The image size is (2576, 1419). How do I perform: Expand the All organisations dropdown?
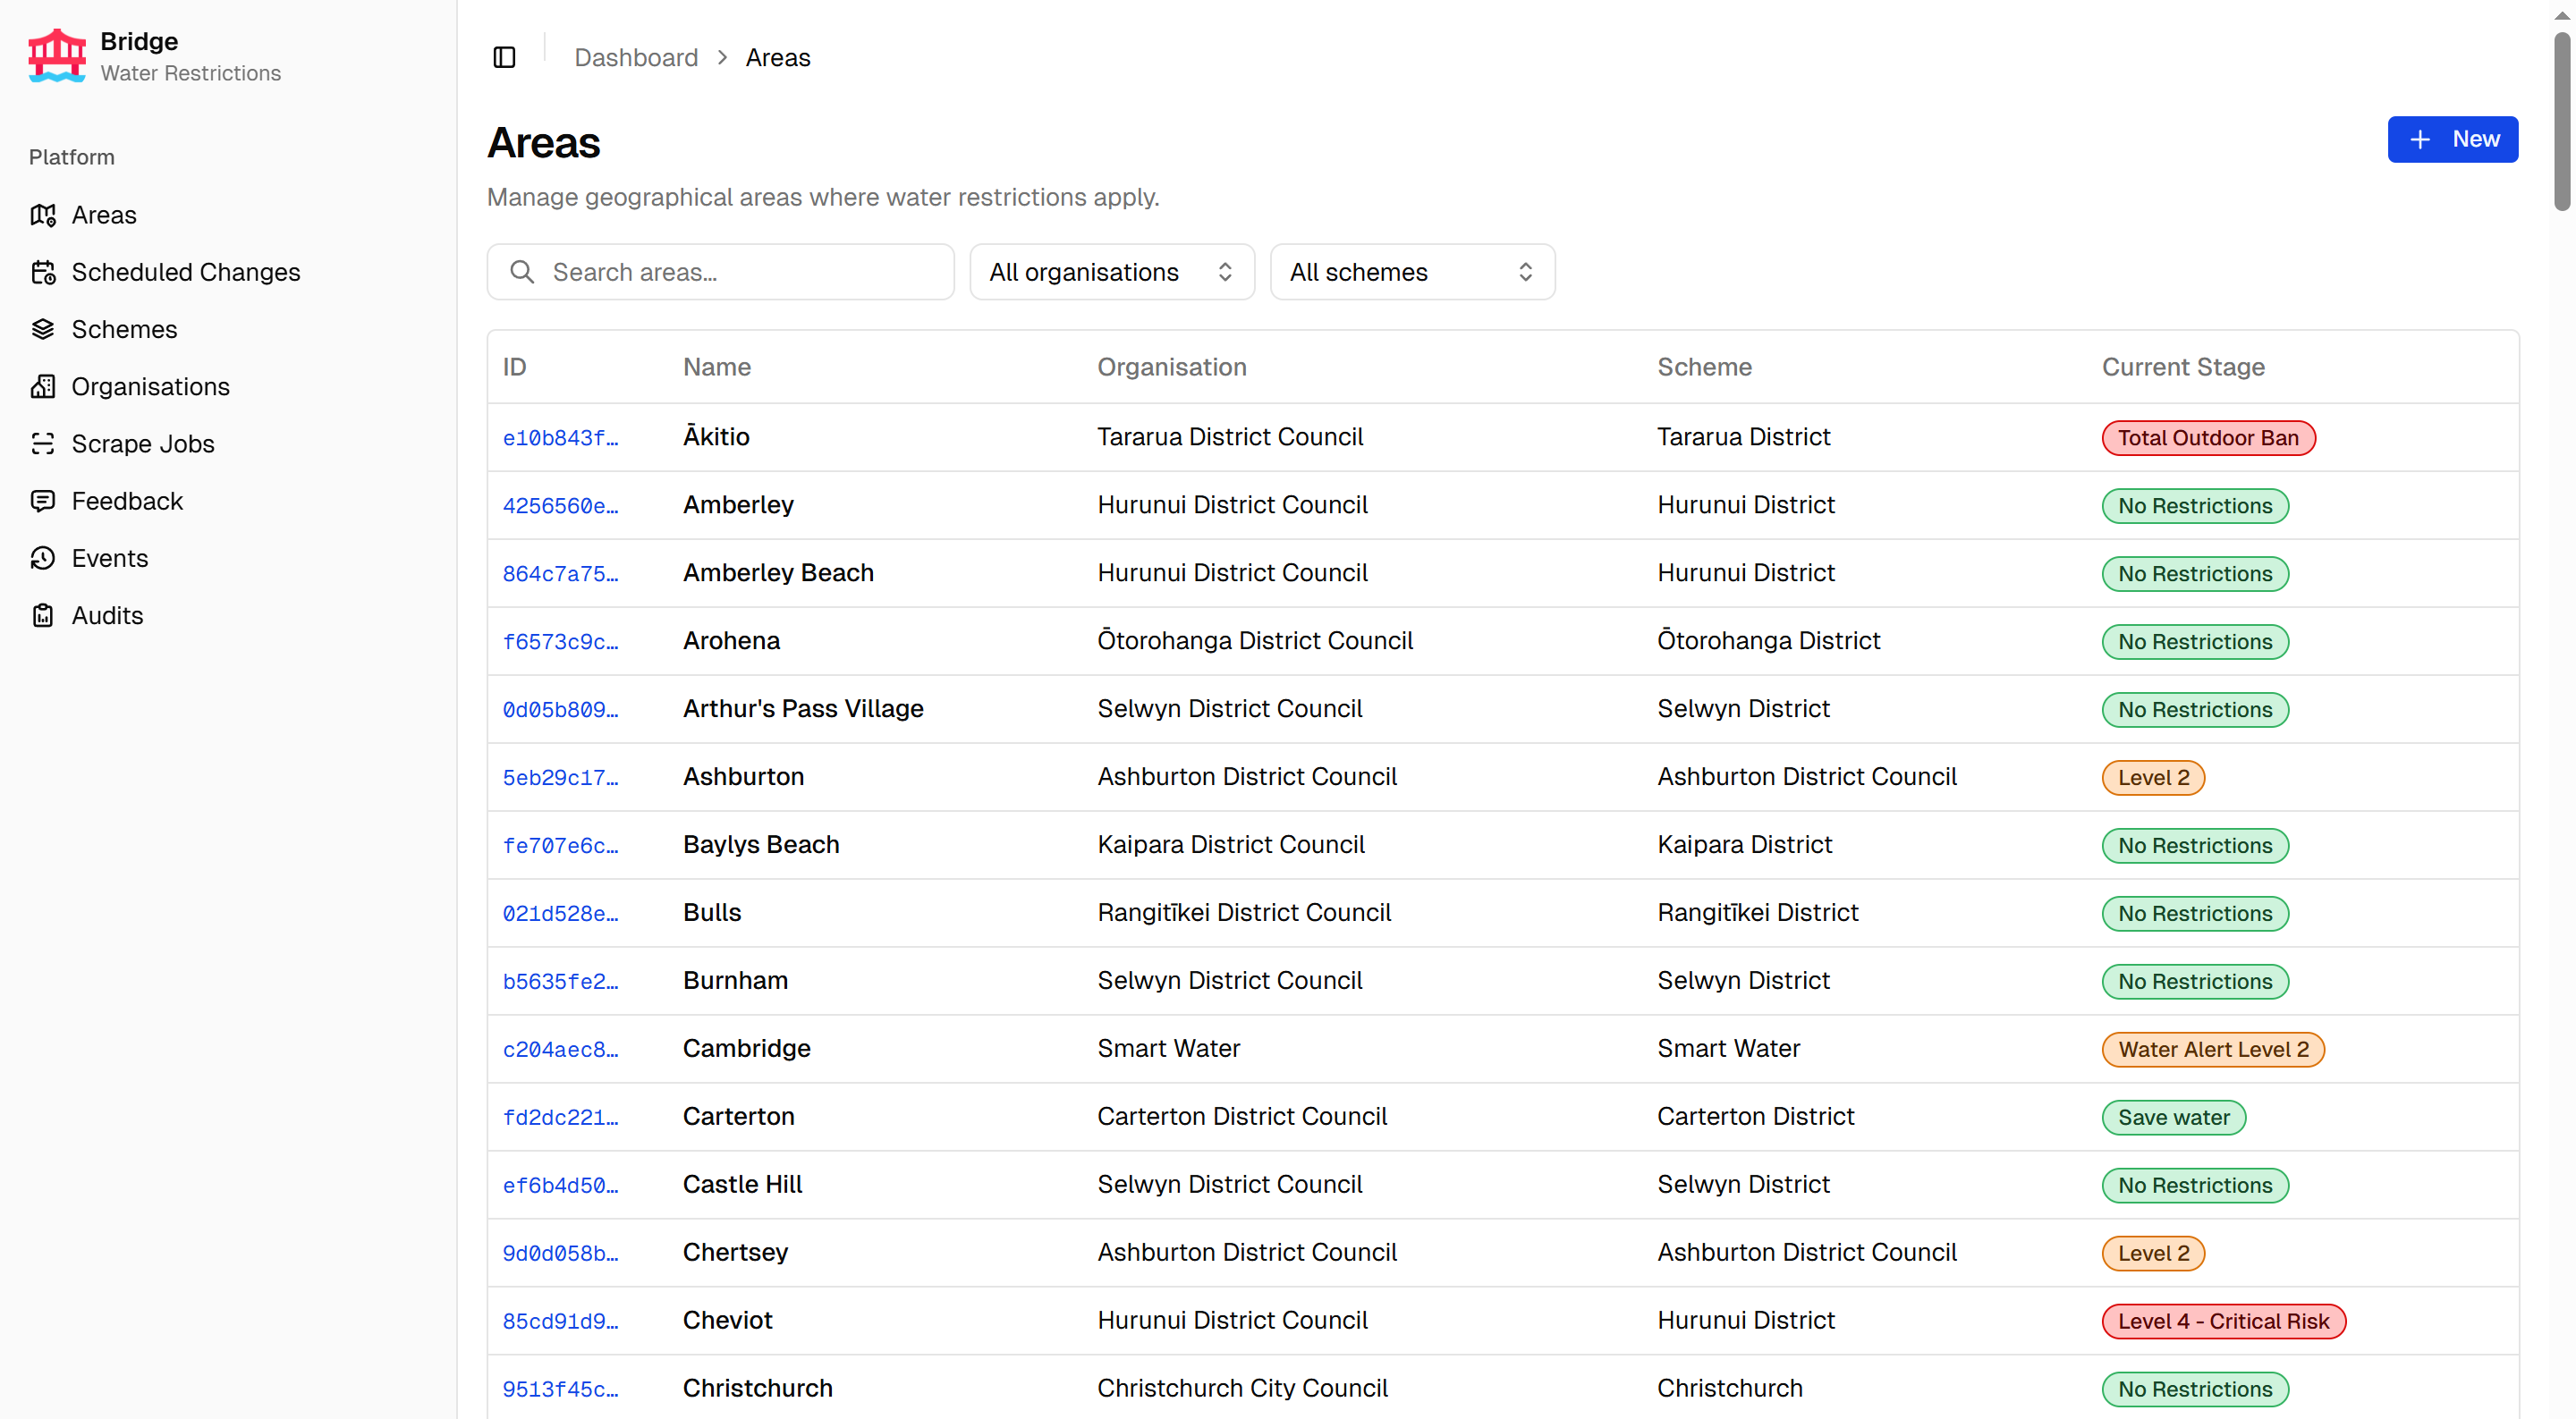[x=1111, y=272]
